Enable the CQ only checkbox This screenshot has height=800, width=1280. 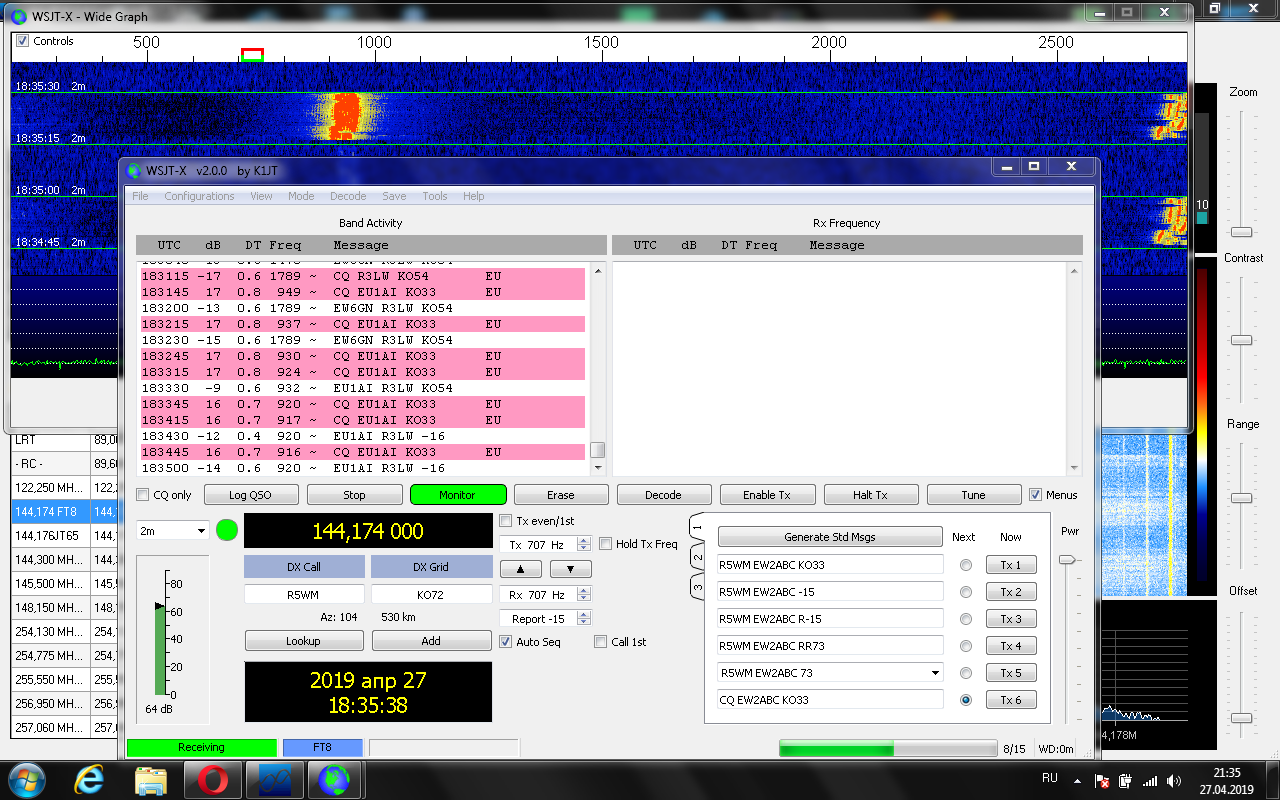click(143, 495)
